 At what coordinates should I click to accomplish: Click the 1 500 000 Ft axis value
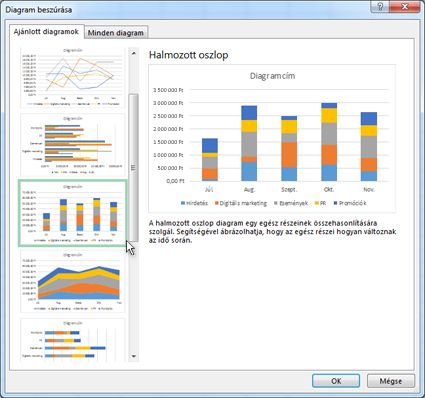coord(168,142)
